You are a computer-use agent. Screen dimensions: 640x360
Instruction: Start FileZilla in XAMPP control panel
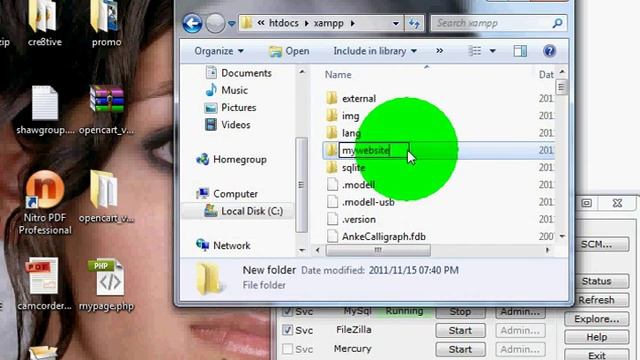[460, 330]
